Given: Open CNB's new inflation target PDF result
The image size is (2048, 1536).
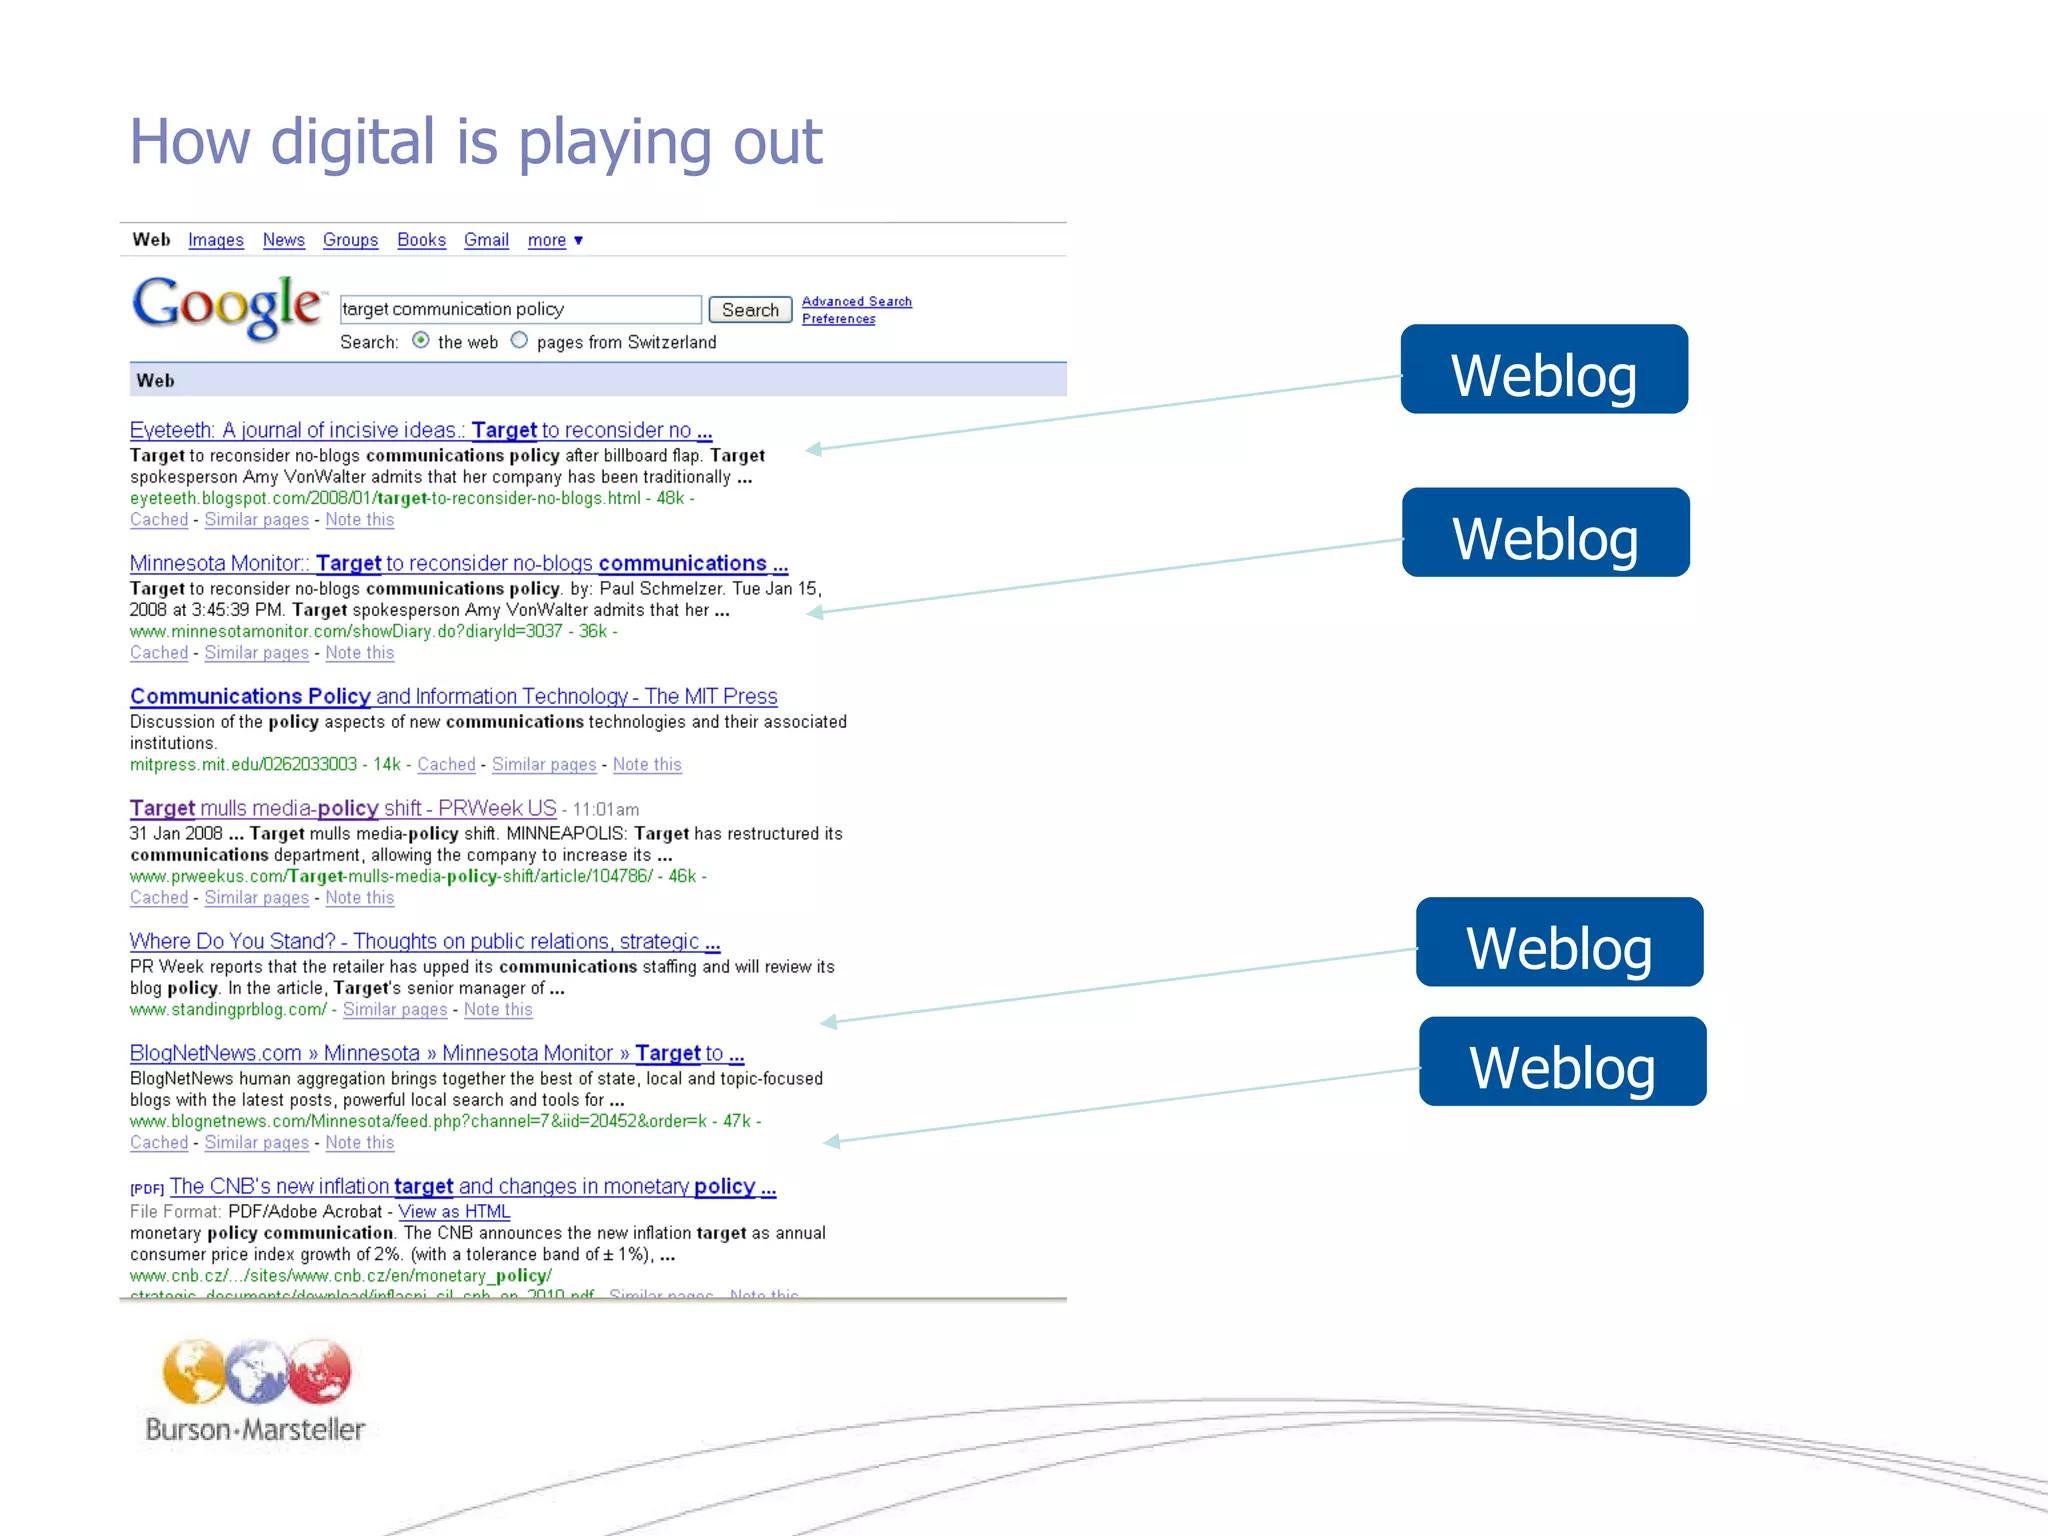Looking at the screenshot, I should click(x=473, y=1186).
